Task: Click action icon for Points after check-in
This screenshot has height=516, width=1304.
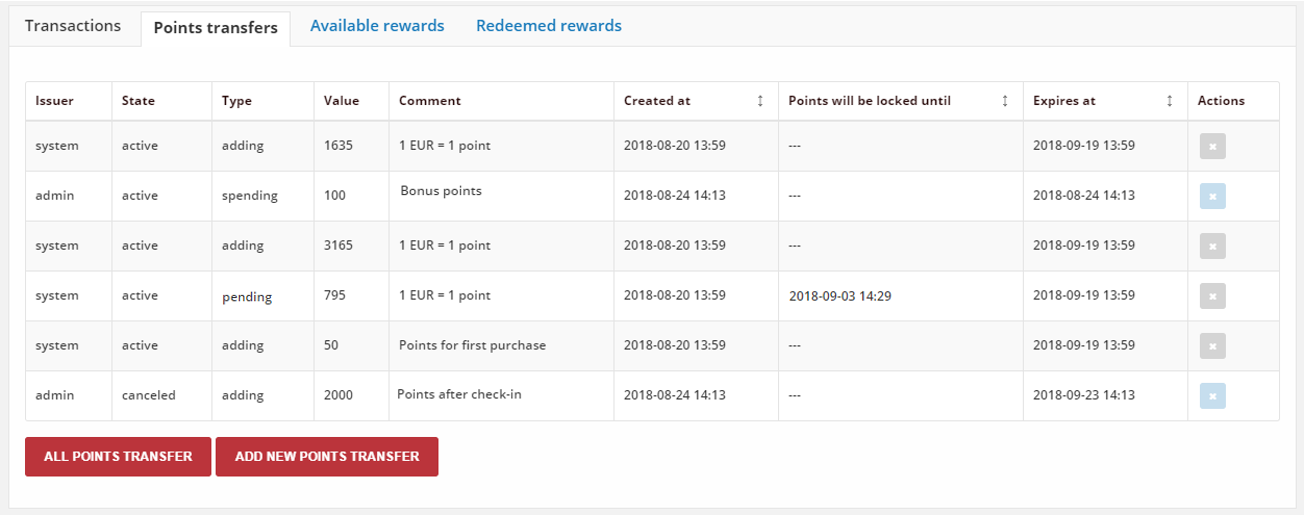Action: [1212, 396]
